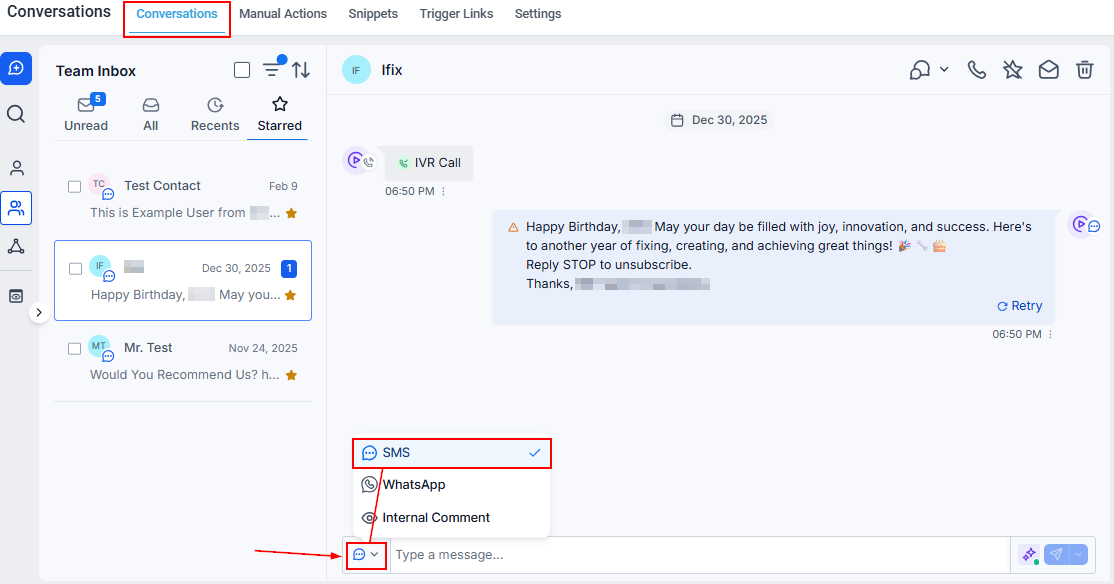This screenshot has width=1114, height=584.
Task: Delete the conversation with the trash icon
Action: [x=1084, y=70]
